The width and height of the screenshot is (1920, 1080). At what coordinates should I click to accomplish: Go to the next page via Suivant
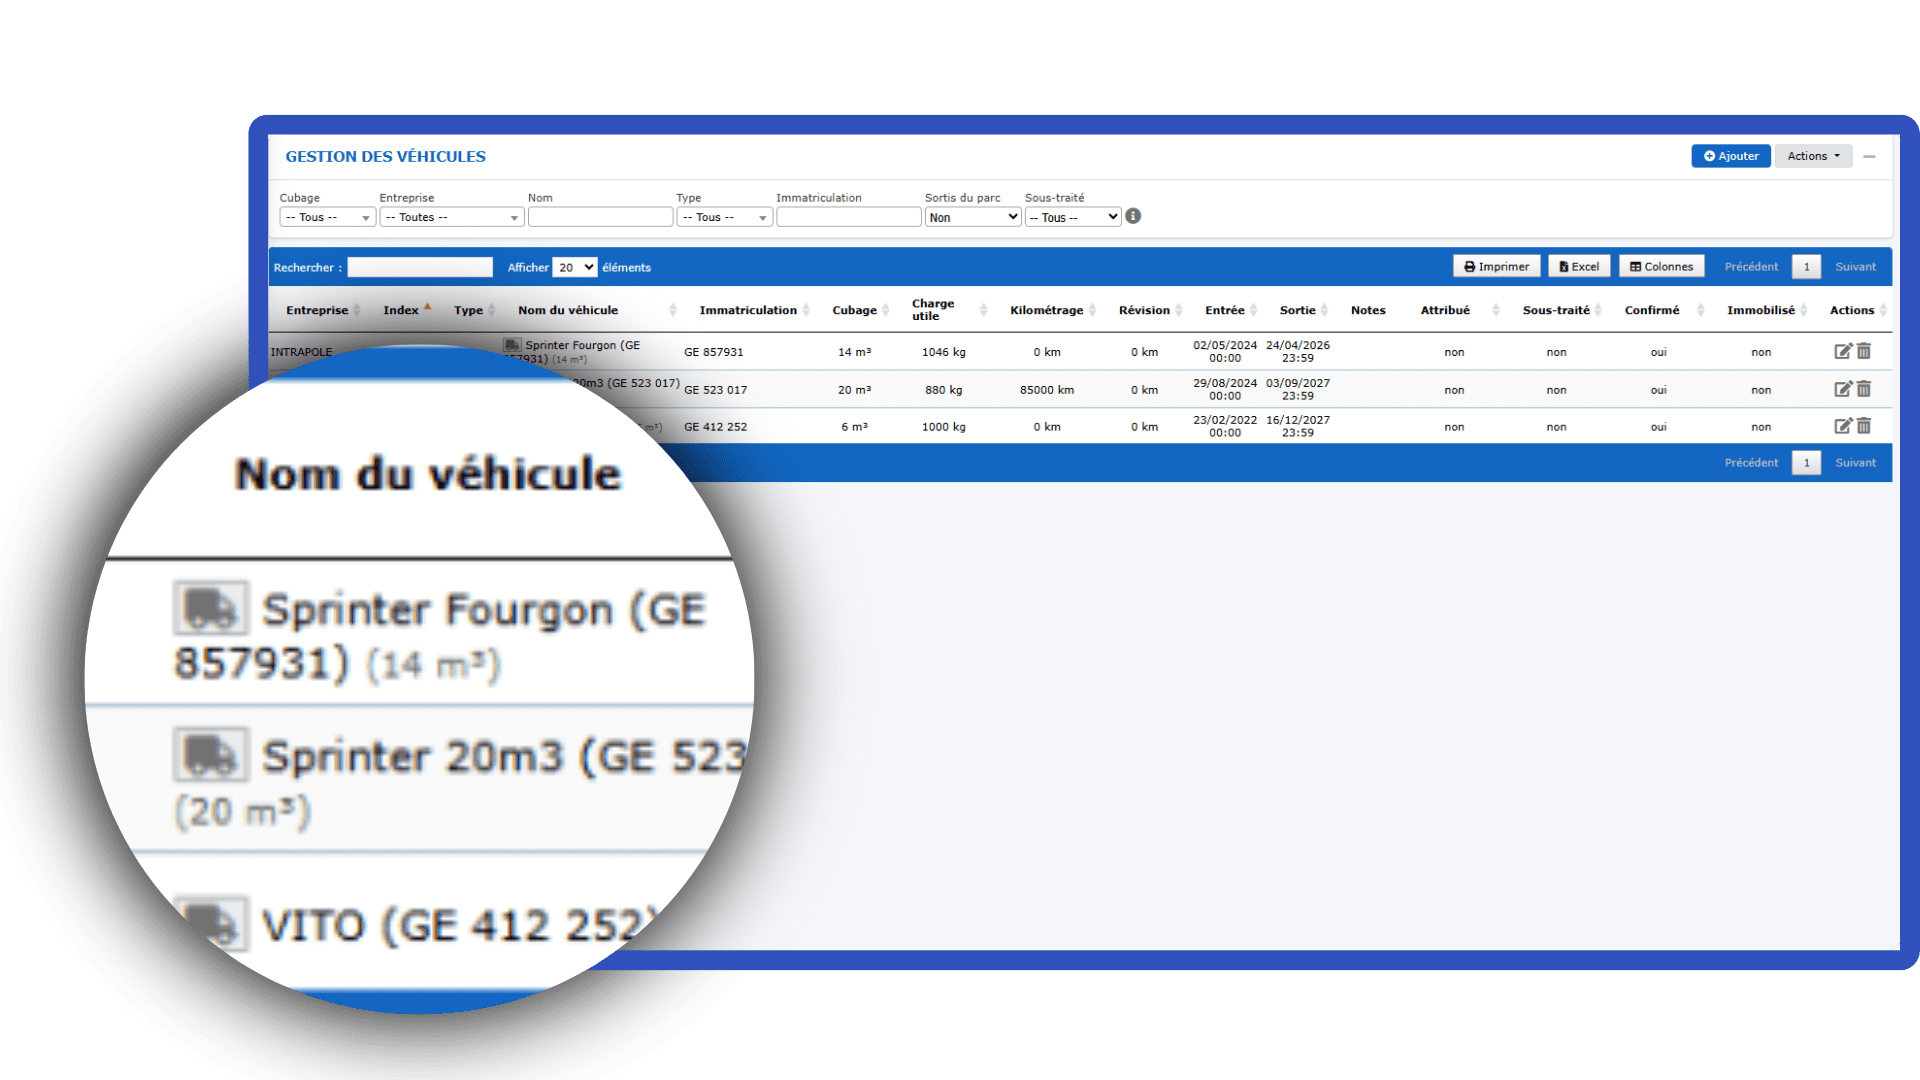coord(1855,266)
